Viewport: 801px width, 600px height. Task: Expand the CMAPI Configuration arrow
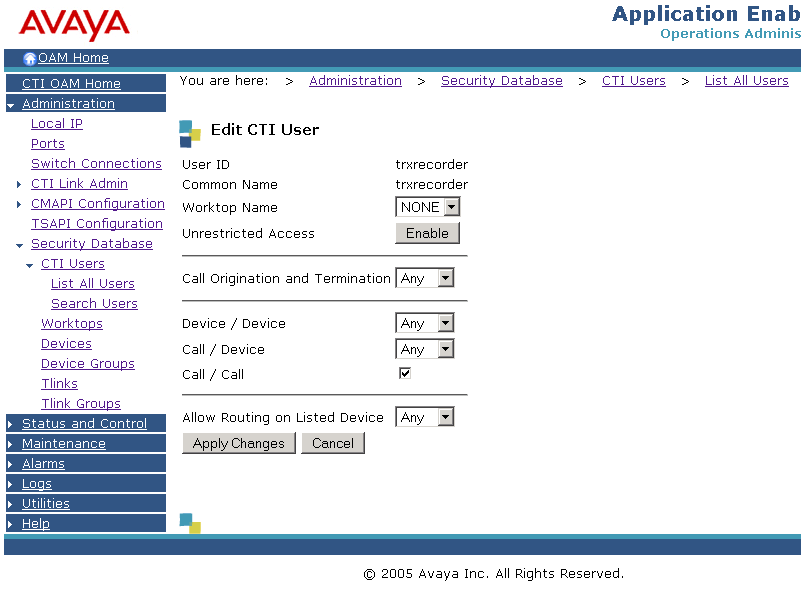point(19,204)
